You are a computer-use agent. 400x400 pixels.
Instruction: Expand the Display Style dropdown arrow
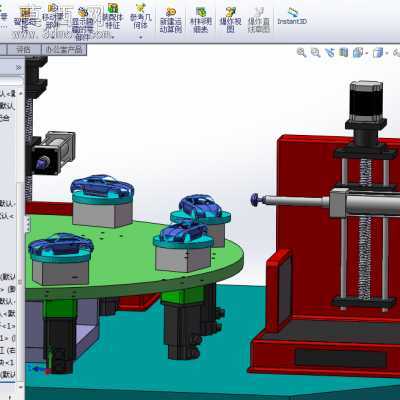click(387, 53)
